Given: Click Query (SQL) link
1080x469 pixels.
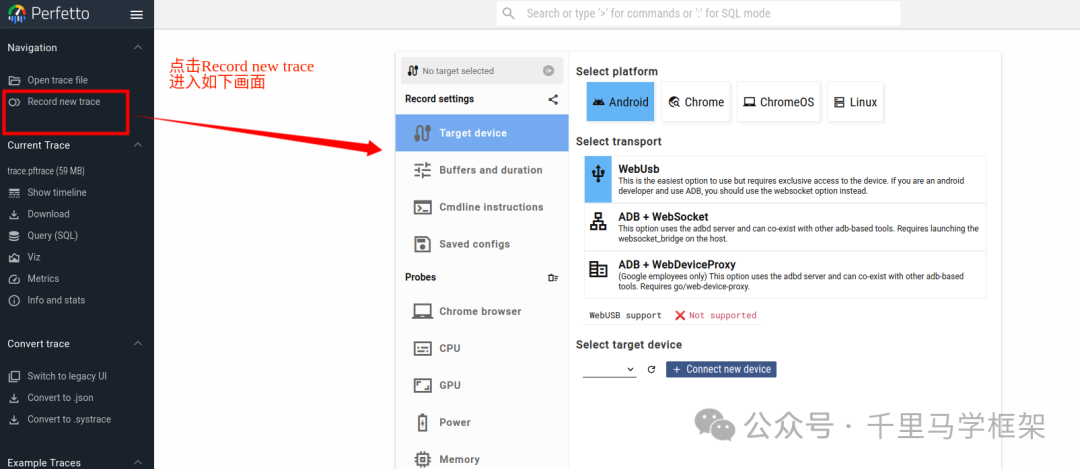Looking at the screenshot, I should pyautogui.click(x=52, y=236).
